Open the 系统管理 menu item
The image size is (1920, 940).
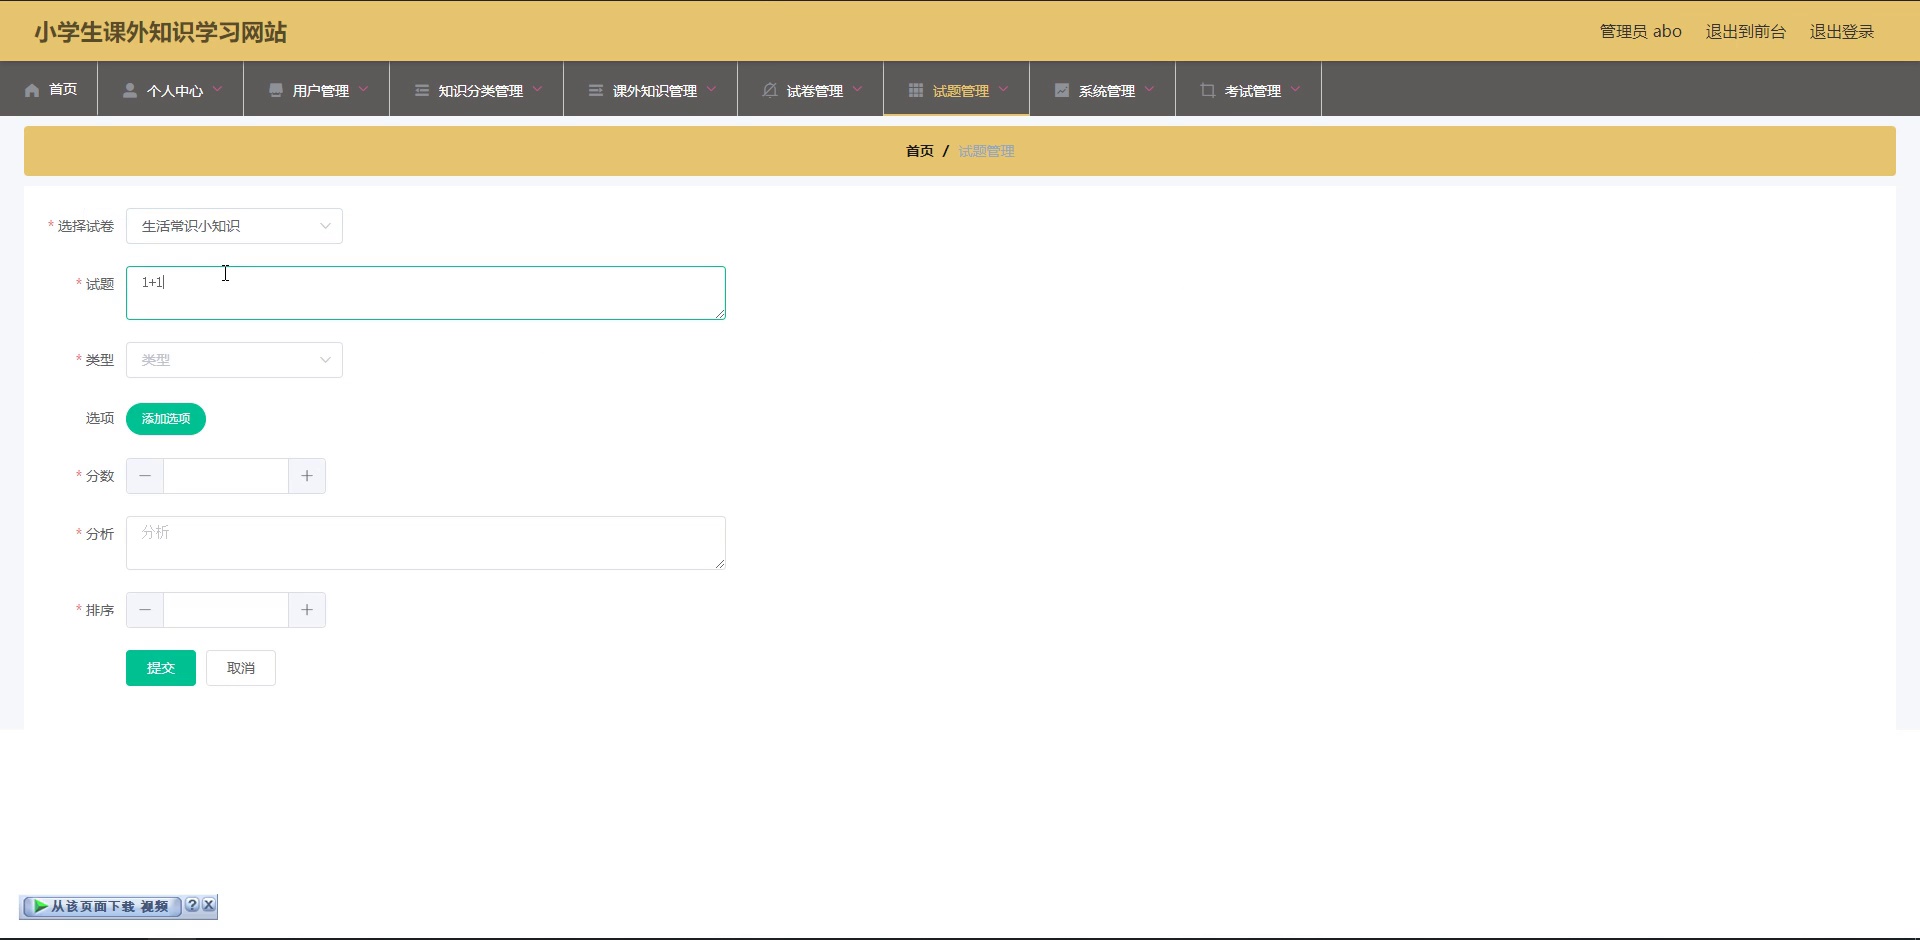coord(1102,89)
